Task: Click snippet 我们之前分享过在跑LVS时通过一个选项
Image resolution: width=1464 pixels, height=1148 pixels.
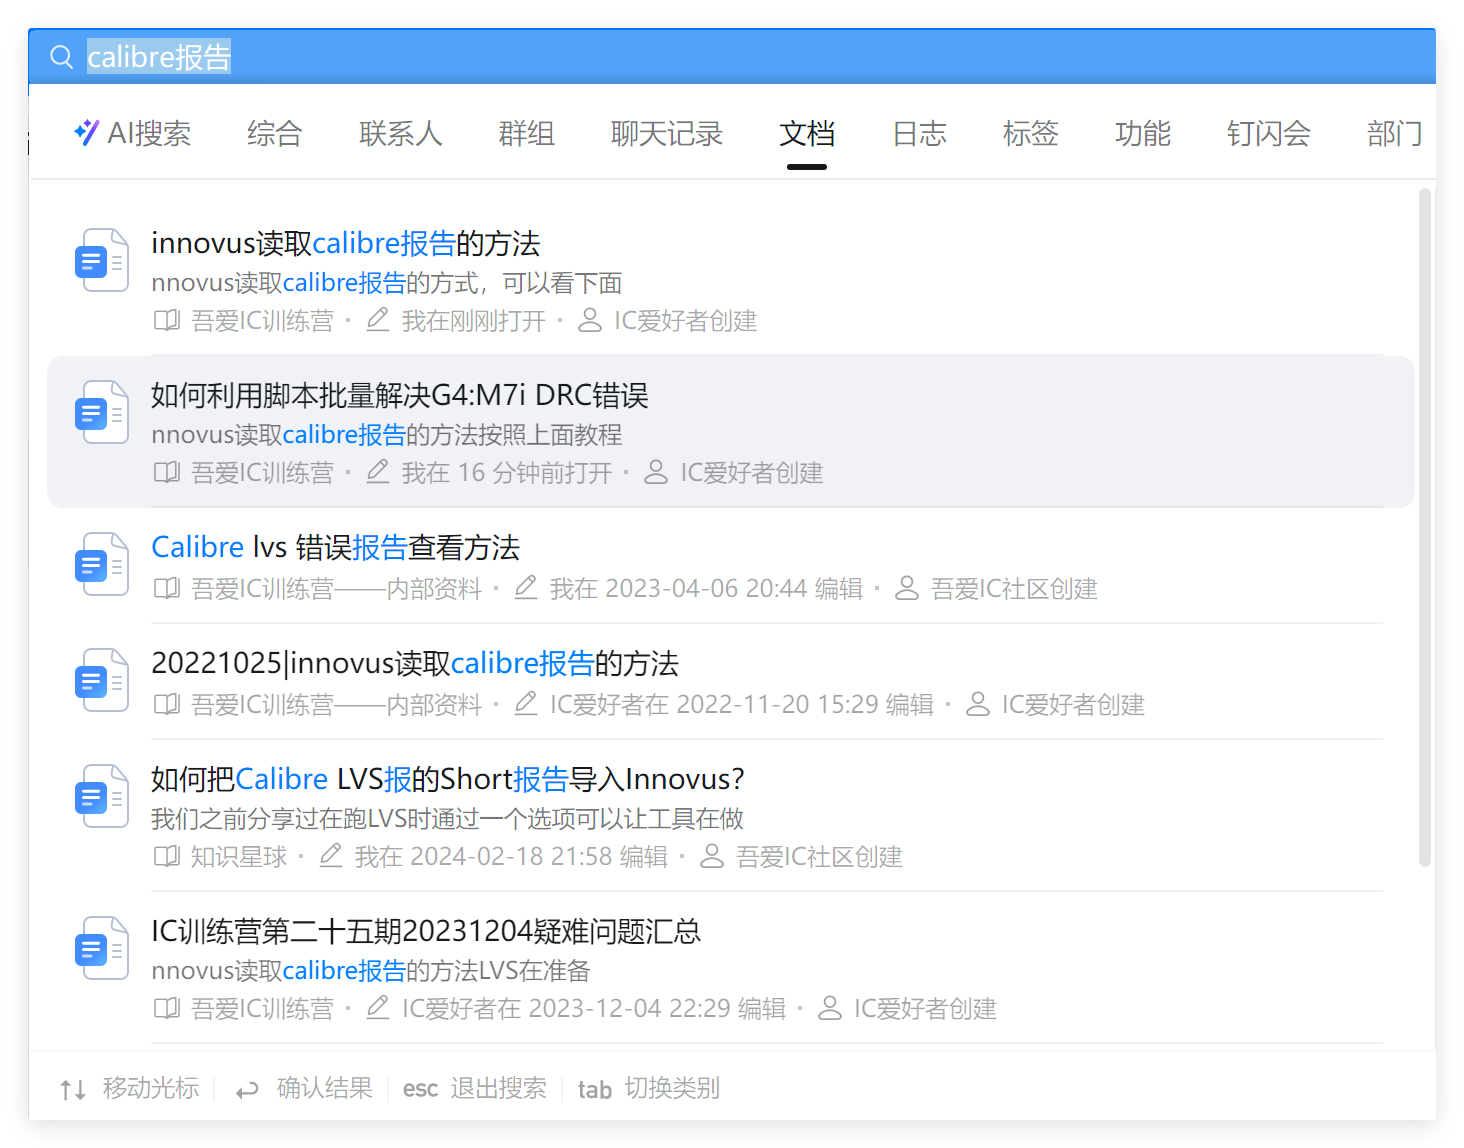Action: pos(448,819)
